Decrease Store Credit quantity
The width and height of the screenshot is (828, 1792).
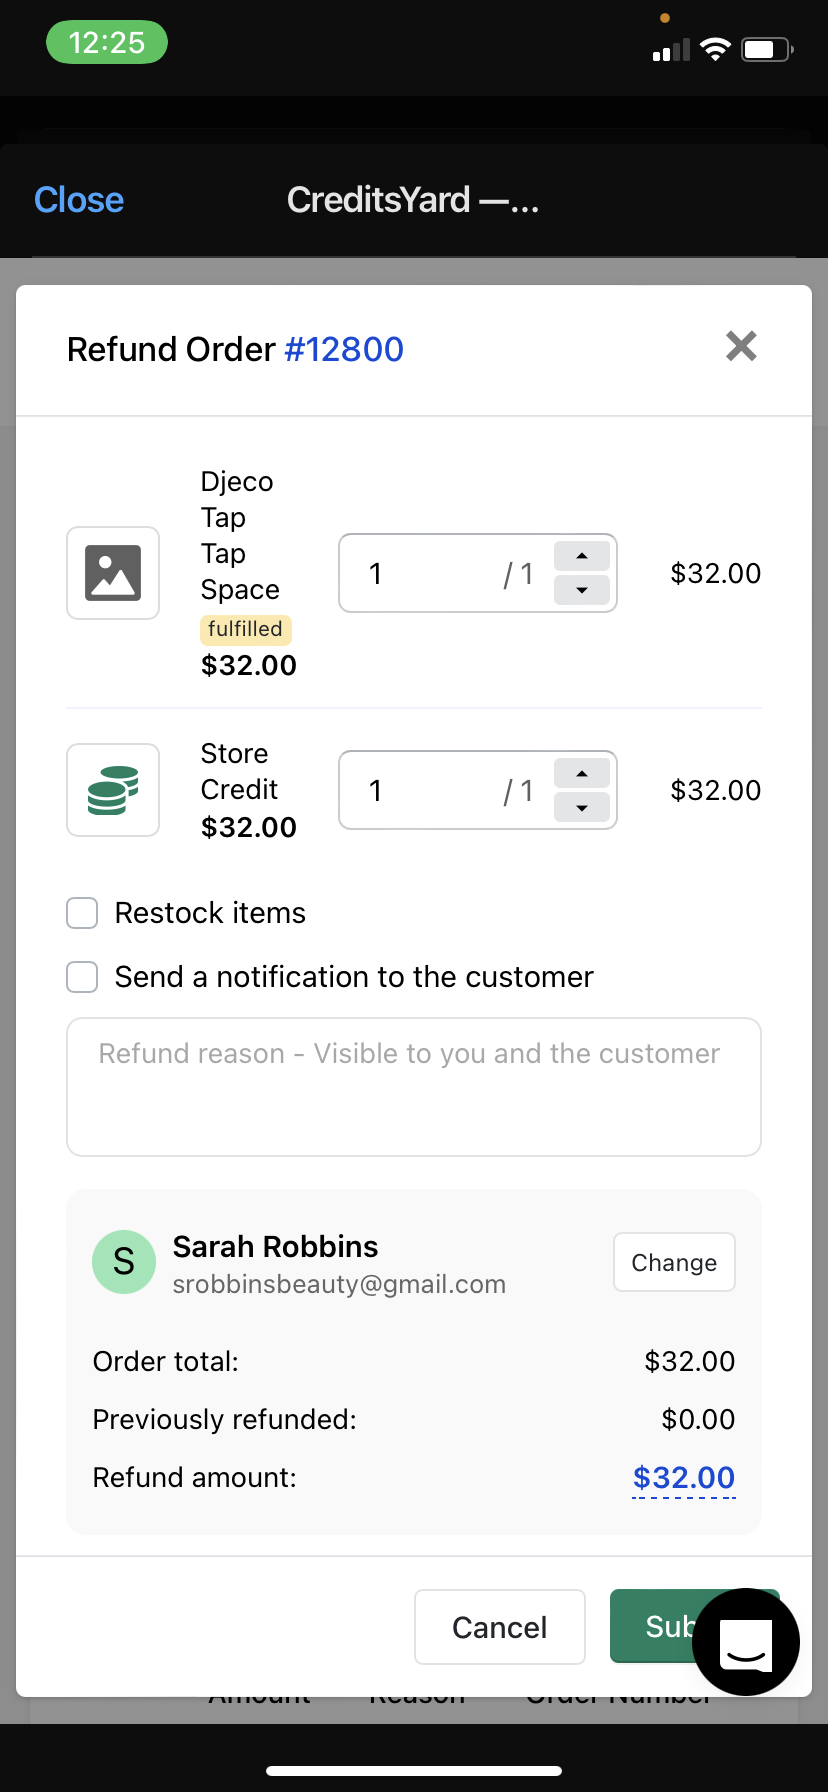[x=582, y=808]
